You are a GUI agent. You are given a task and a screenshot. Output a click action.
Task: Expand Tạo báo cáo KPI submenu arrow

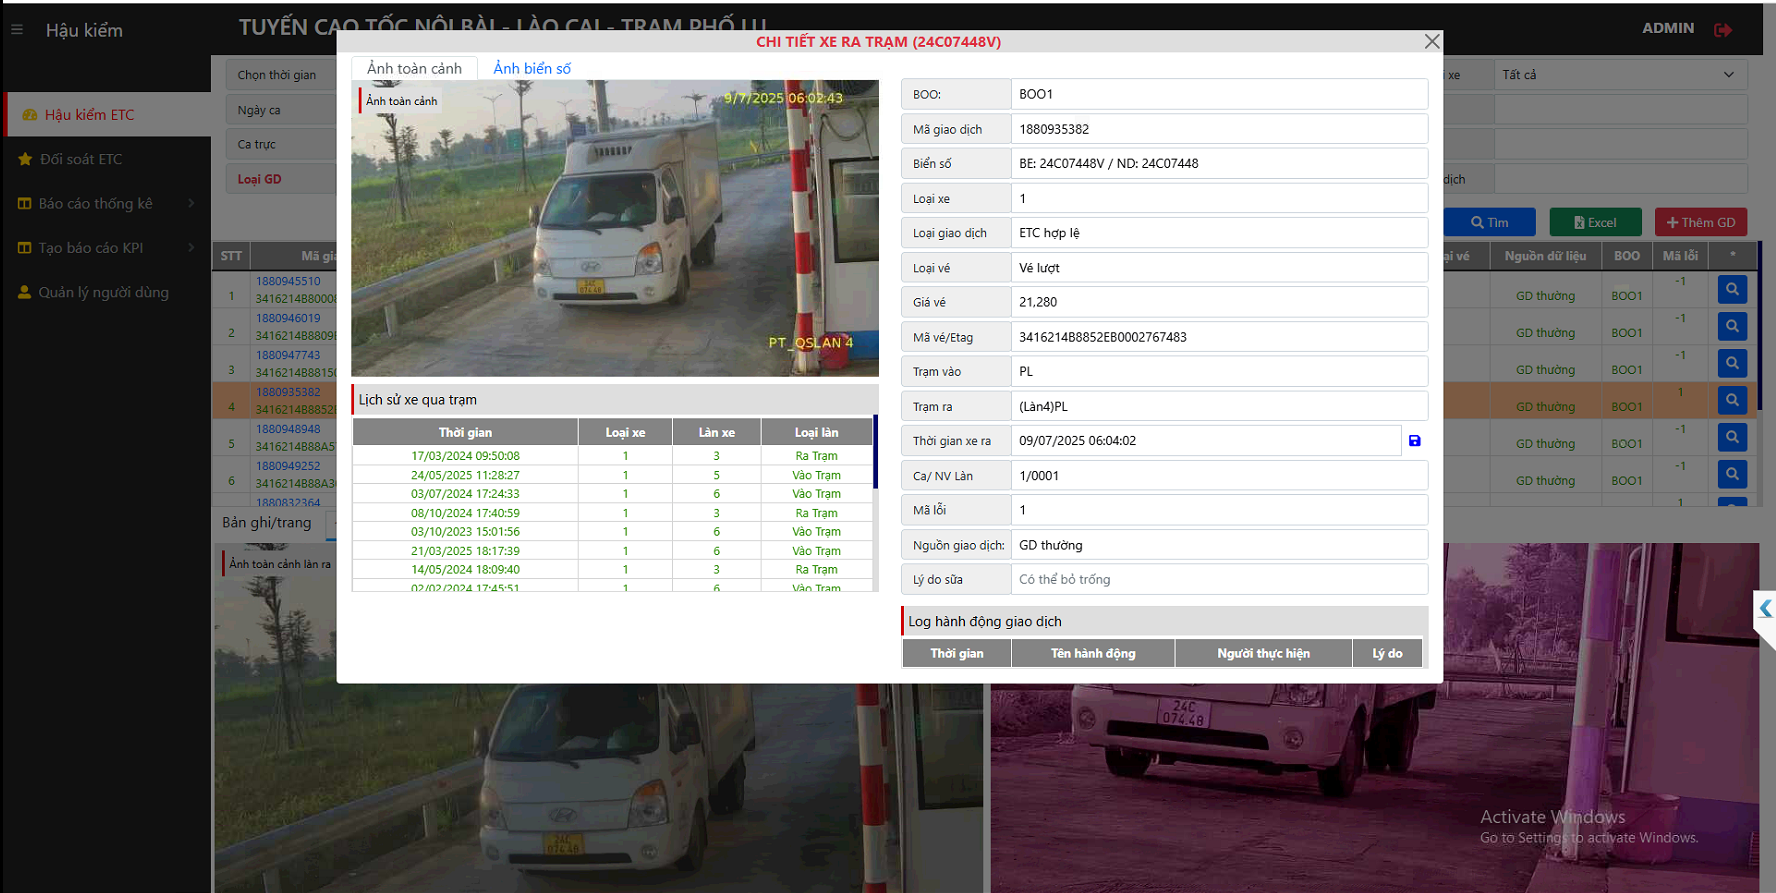coord(191,247)
